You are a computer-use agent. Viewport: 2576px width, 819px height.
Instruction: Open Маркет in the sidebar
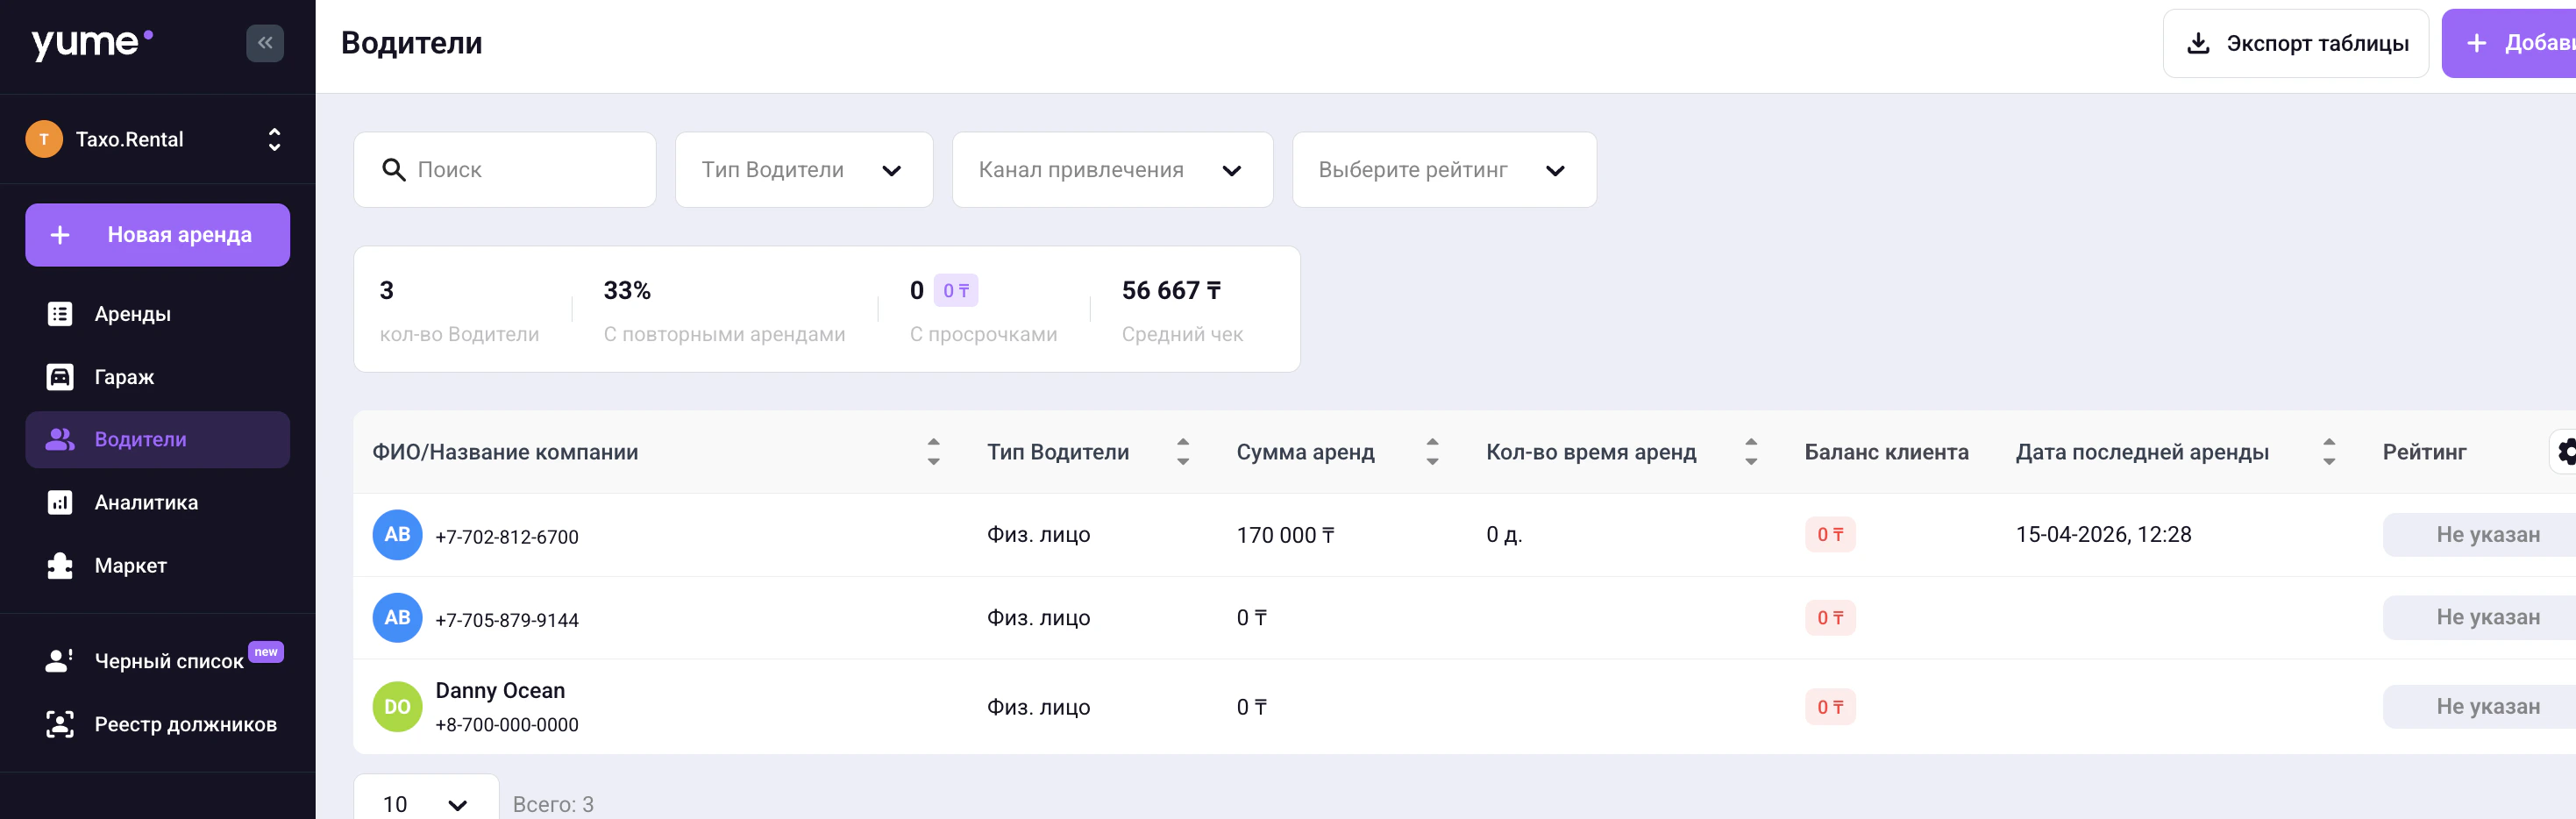[158, 566]
